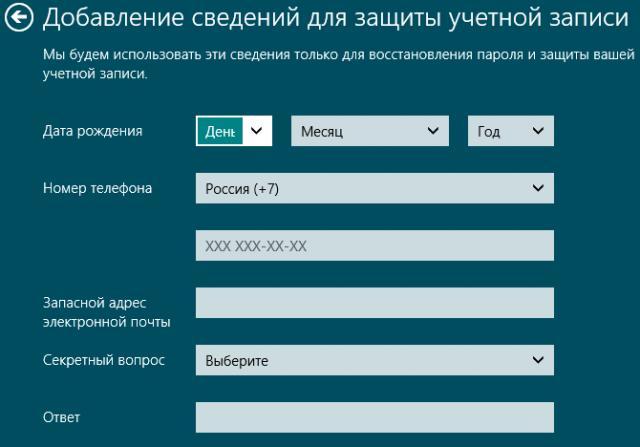Click the chevron arrow beside День
This screenshot has height=447, width=640.
coord(257,131)
